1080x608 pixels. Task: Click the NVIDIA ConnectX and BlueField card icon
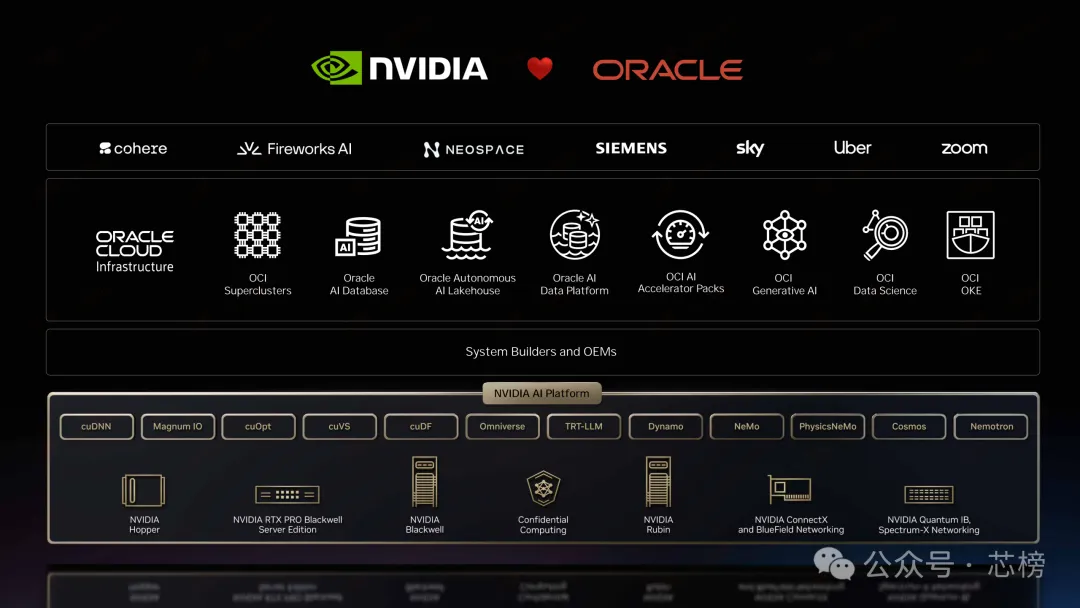click(790, 489)
